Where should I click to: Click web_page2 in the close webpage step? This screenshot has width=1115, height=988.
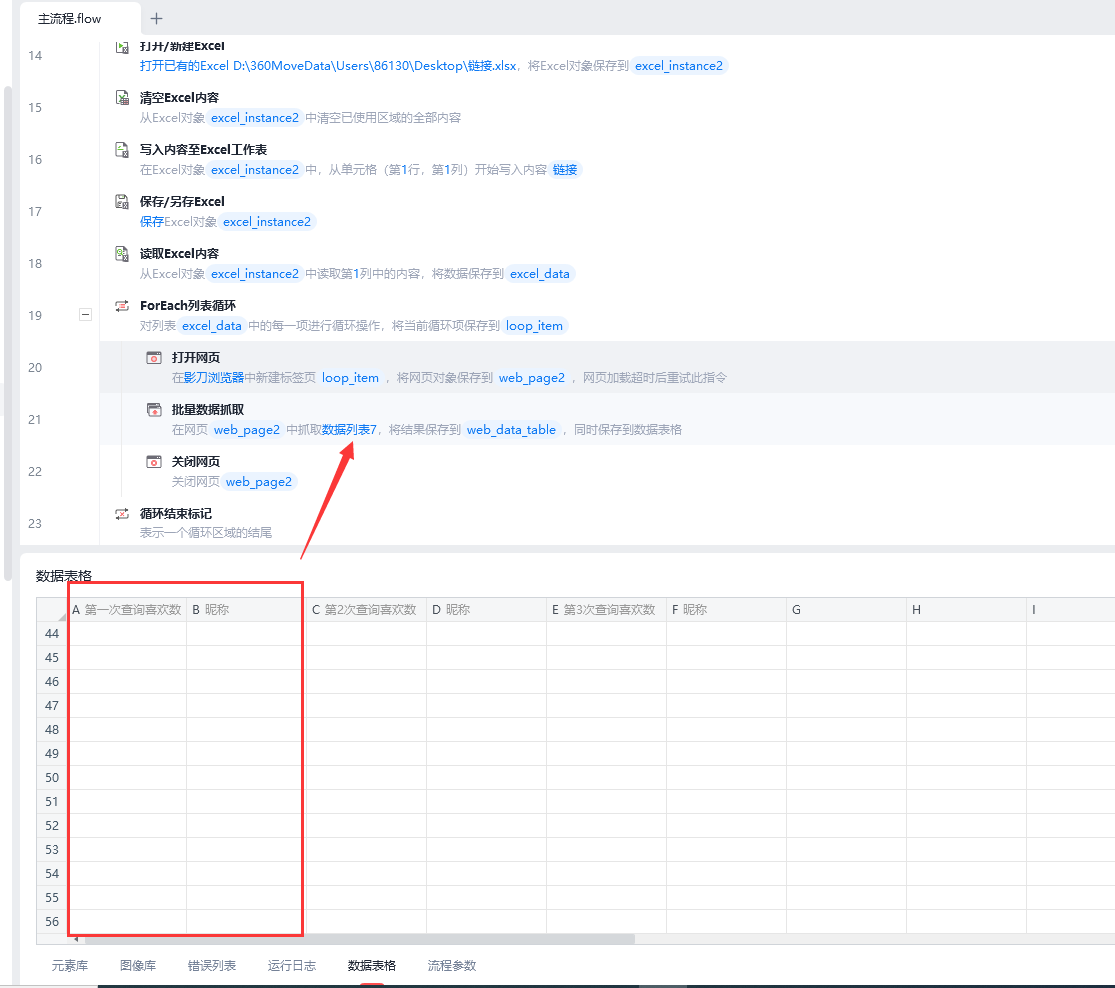(259, 482)
